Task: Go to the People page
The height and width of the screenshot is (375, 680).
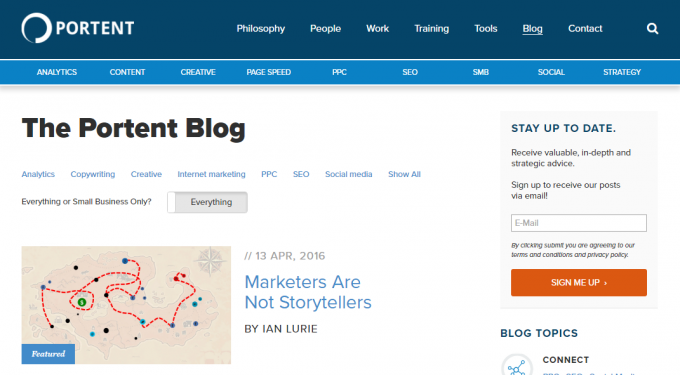Action: [x=325, y=29]
